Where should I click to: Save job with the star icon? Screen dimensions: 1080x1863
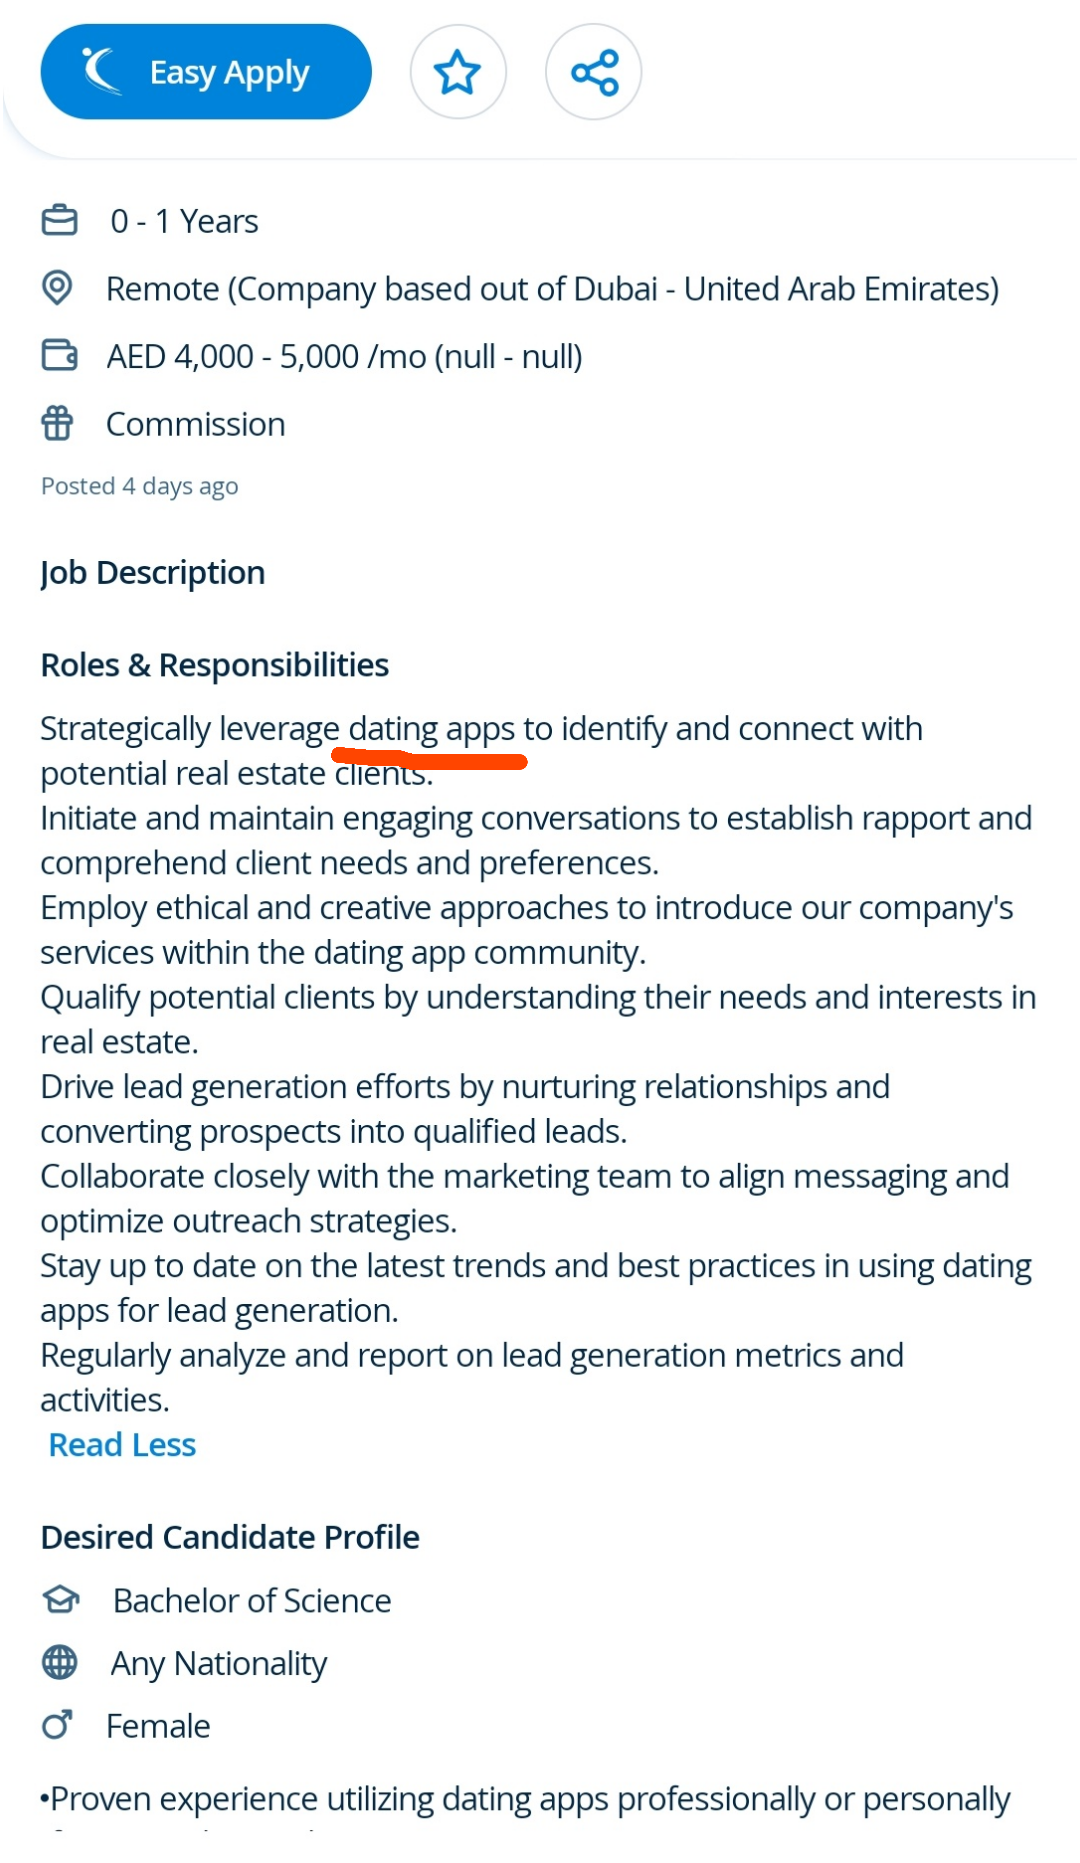(458, 72)
